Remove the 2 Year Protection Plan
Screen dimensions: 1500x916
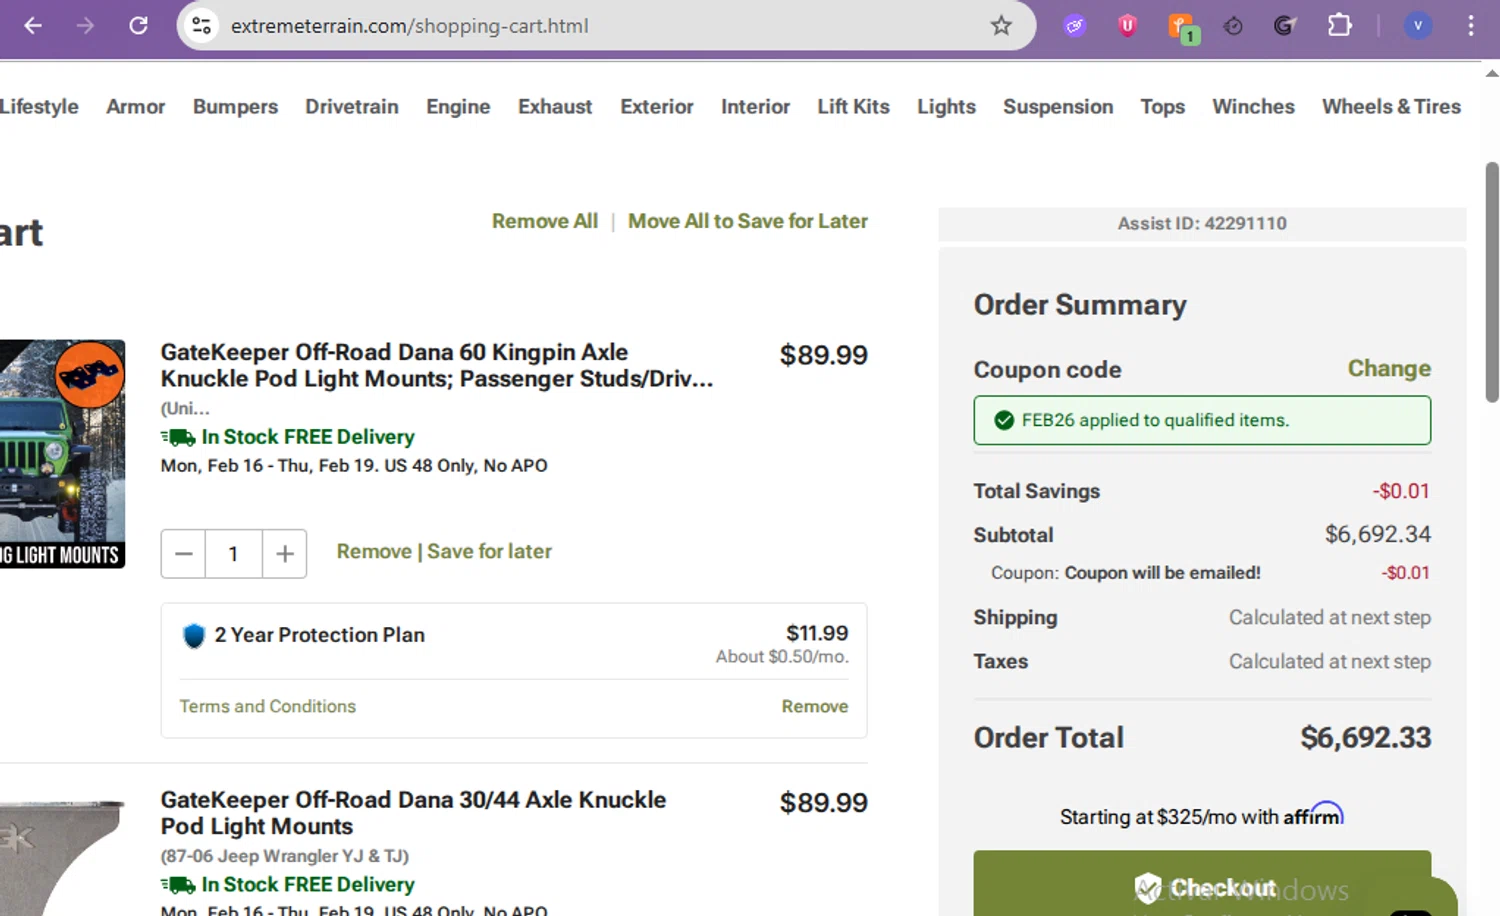(814, 706)
